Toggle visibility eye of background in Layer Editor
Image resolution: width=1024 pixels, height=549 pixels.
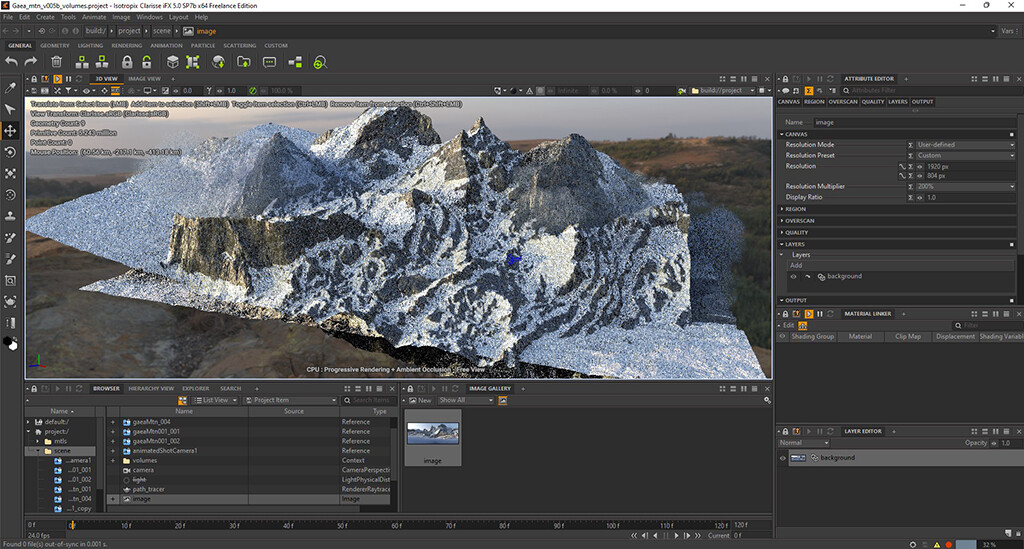coord(784,458)
